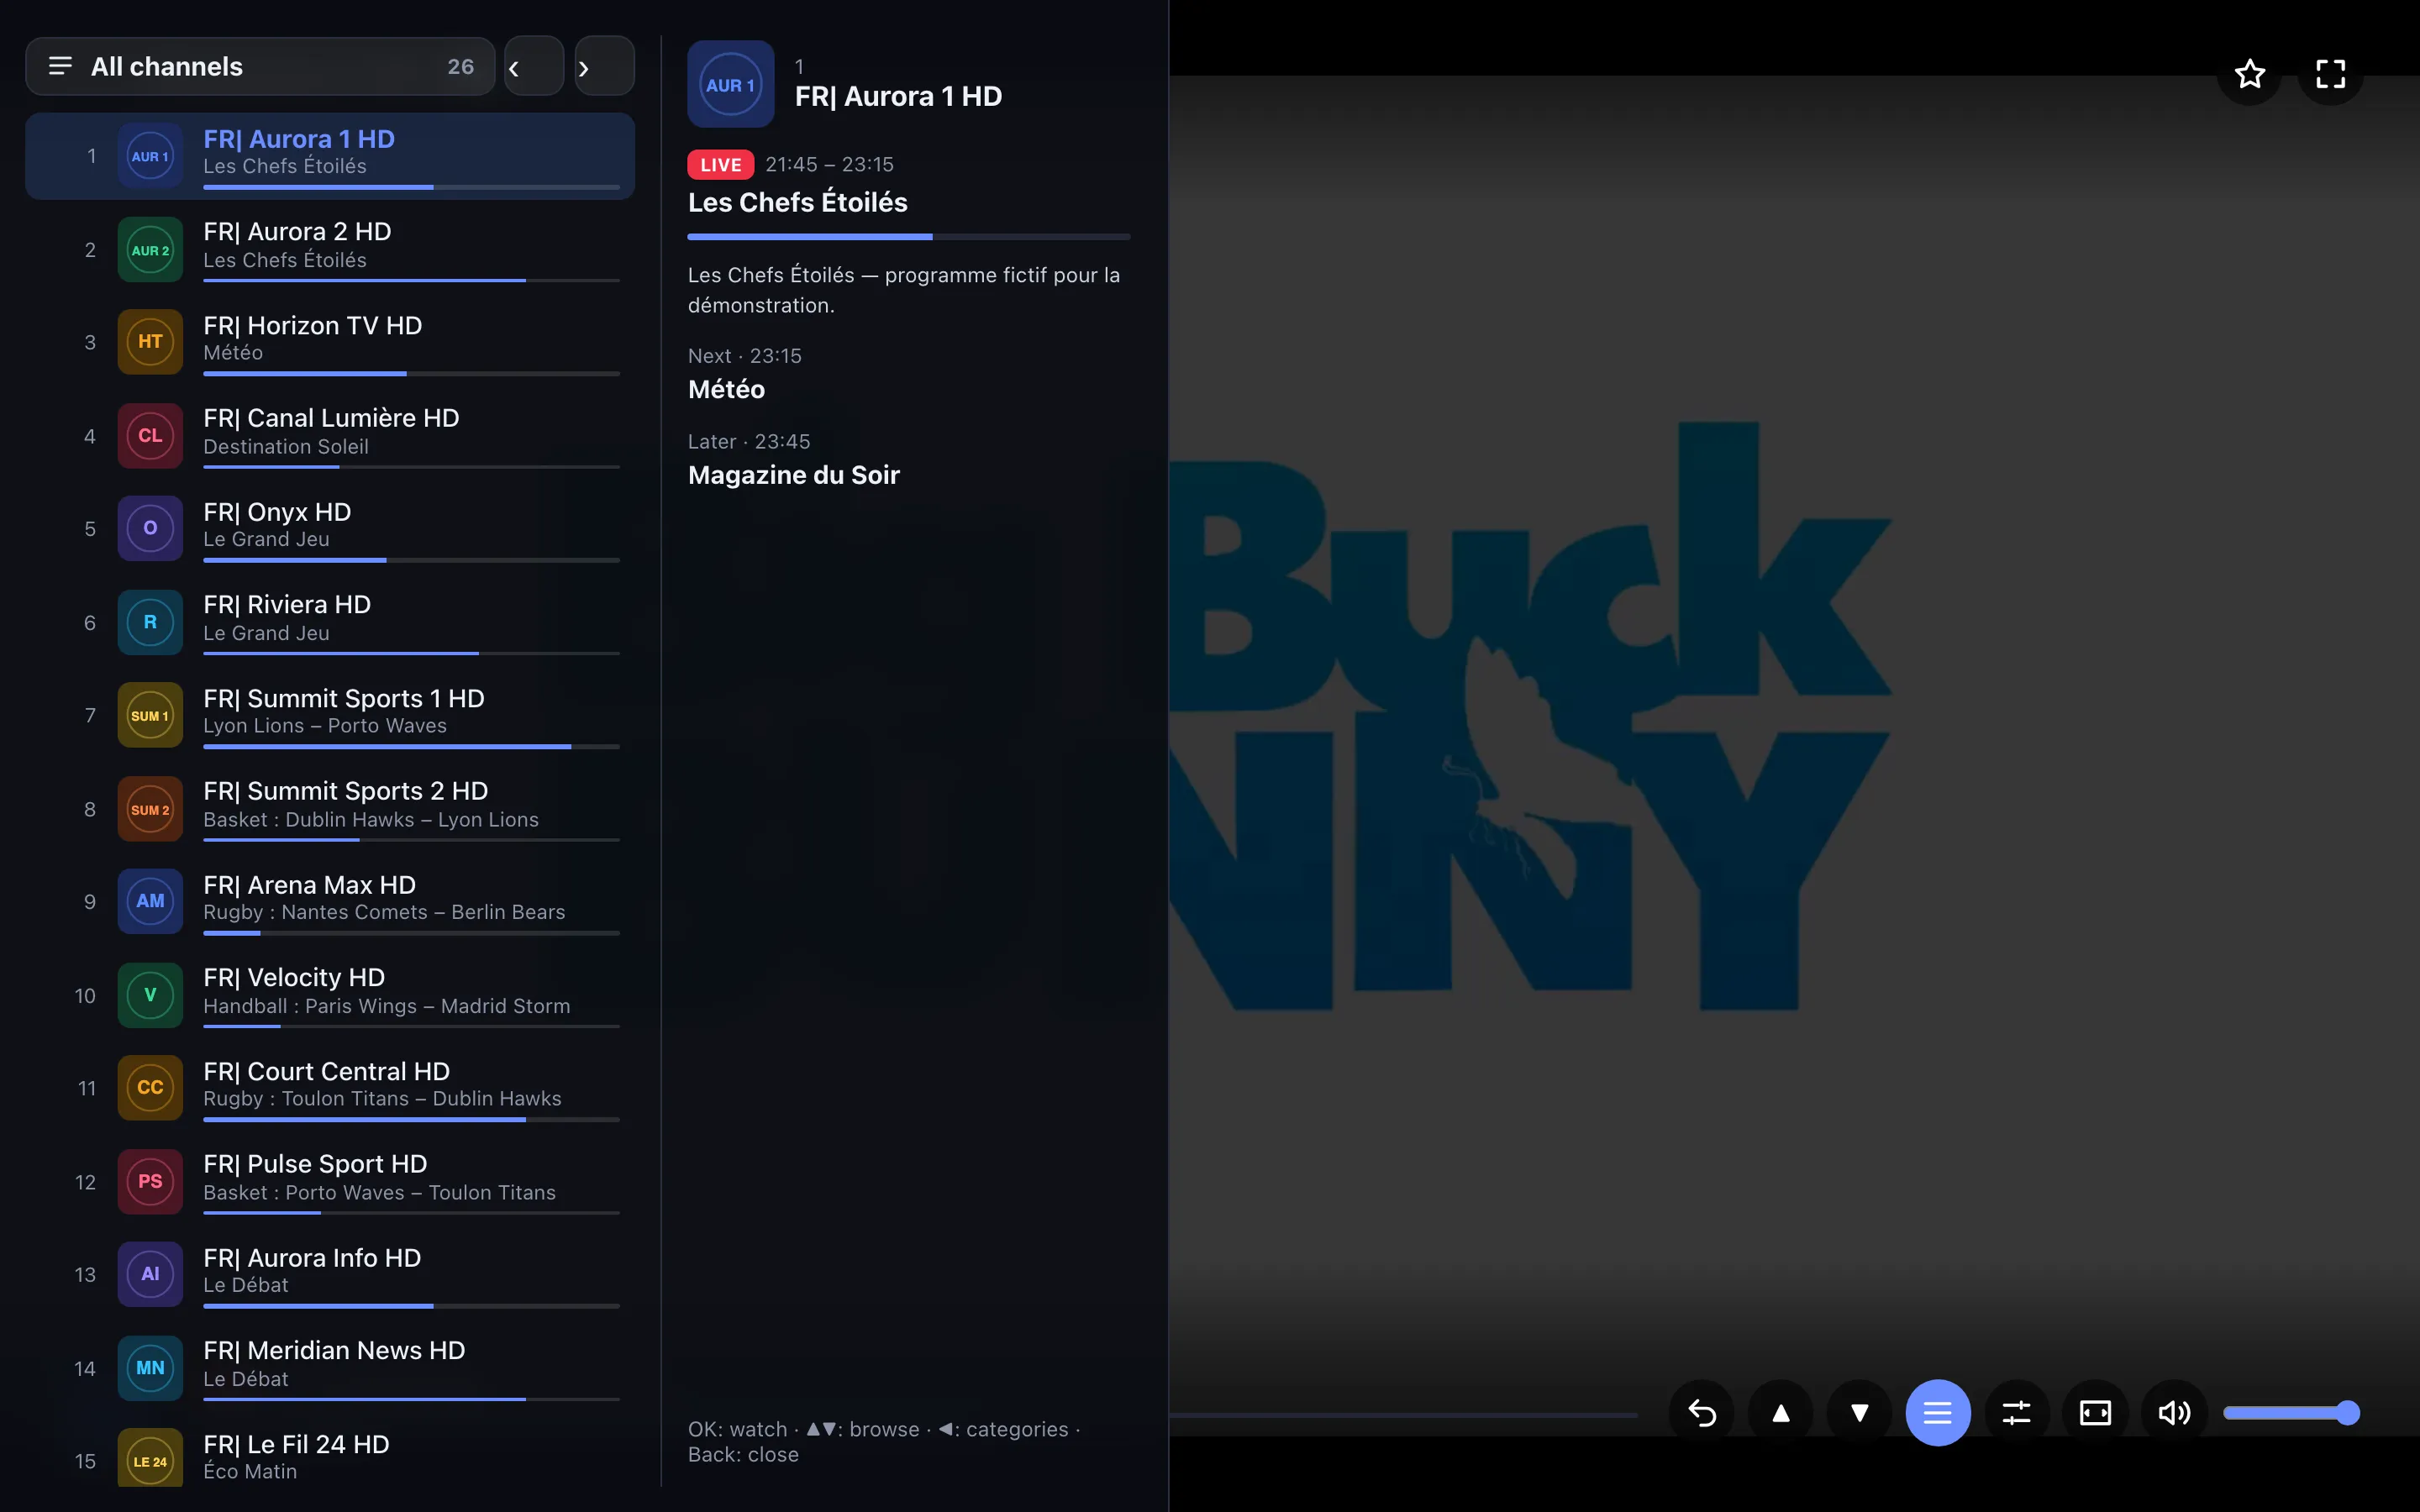Open the All channels category dropdown
The height and width of the screenshot is (1512, 2420).
tap(260, 66)
